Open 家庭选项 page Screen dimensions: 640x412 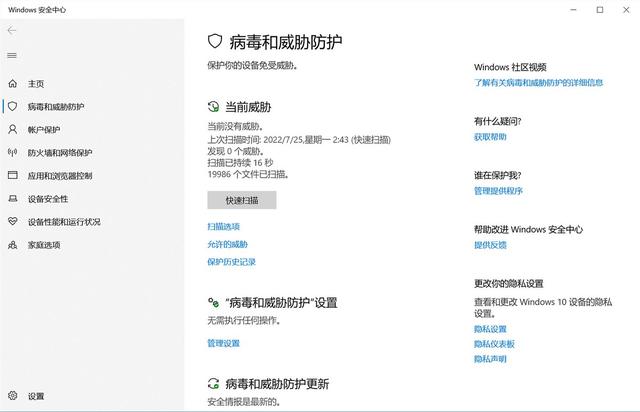pyautogui.click(x=44, y=245)
